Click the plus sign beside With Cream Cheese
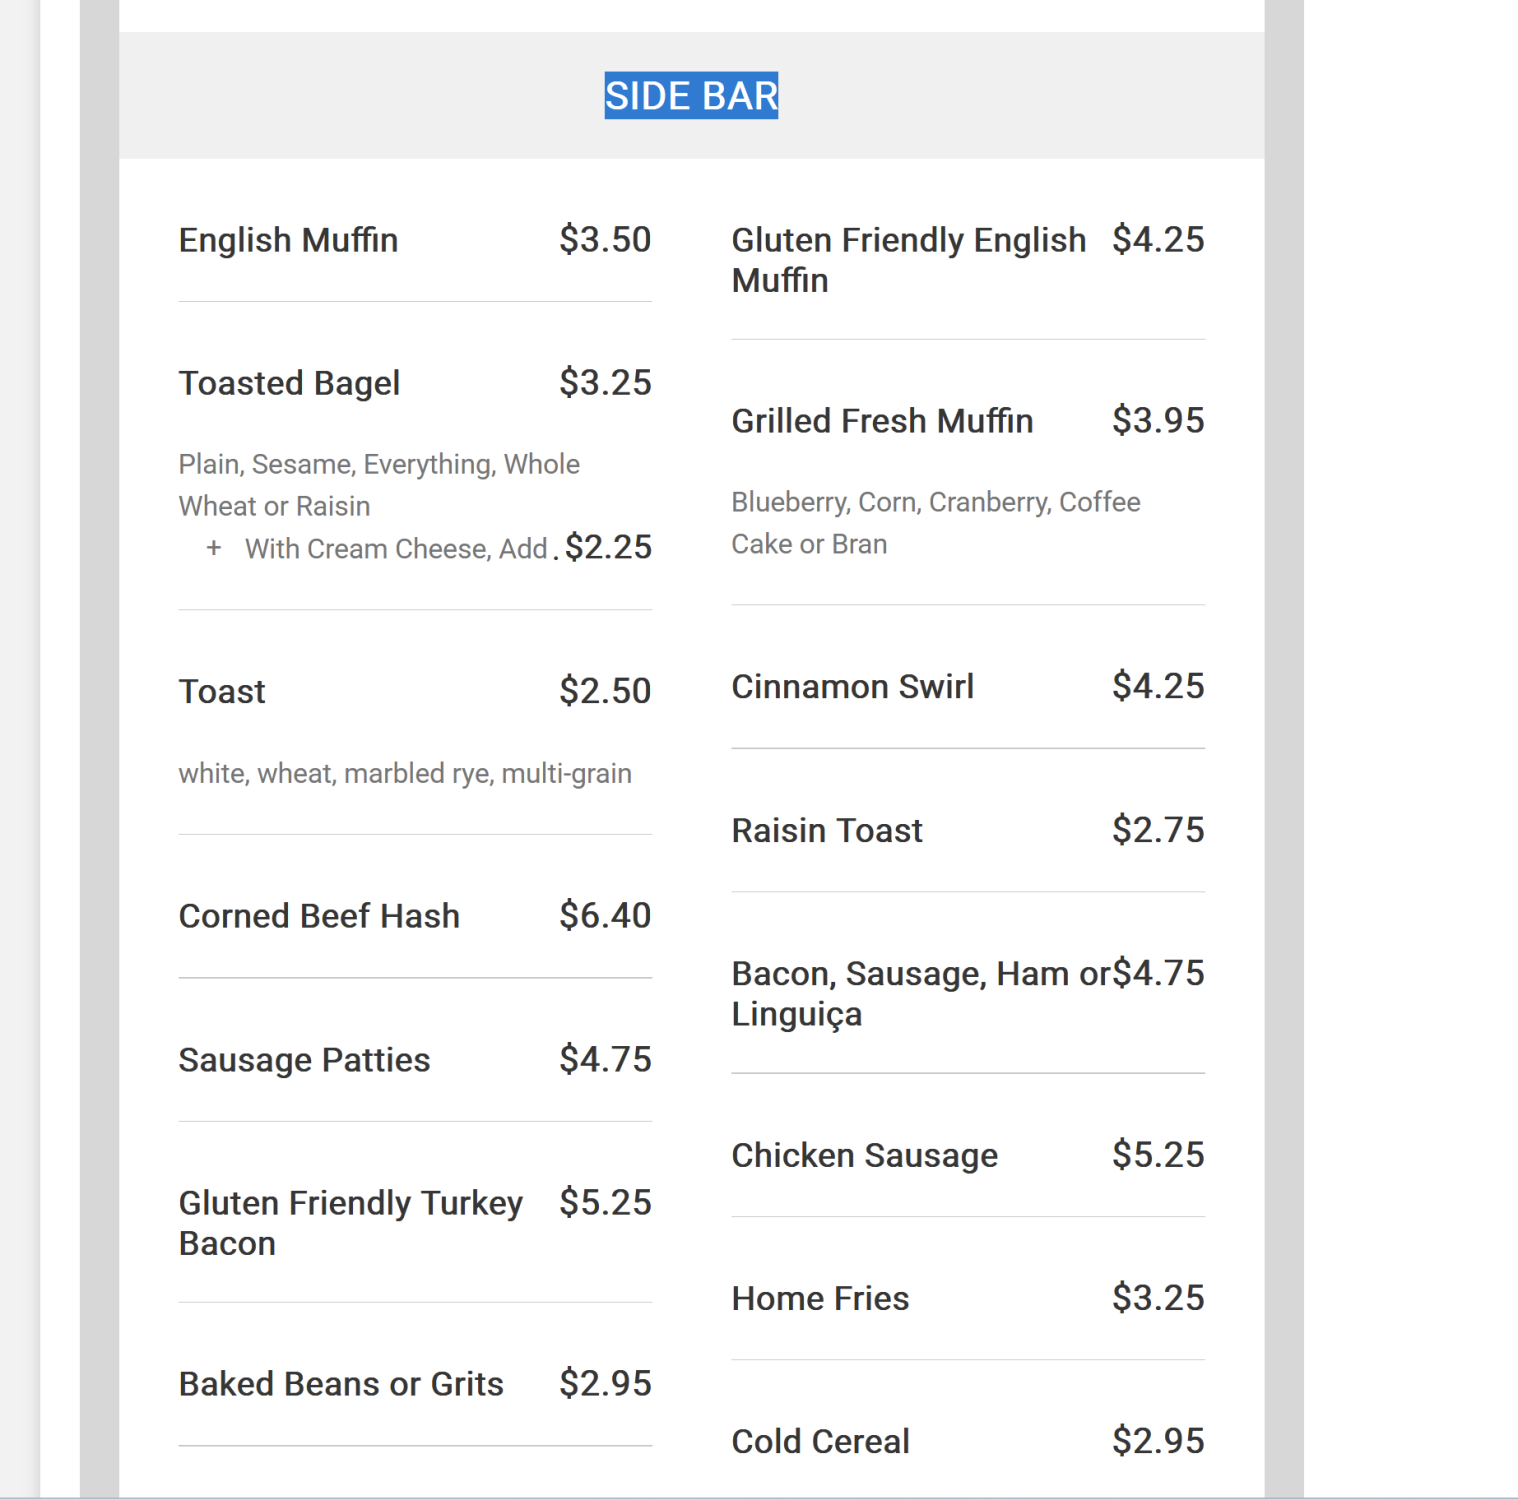1518x1500 pixels. (x=213, y=548)
